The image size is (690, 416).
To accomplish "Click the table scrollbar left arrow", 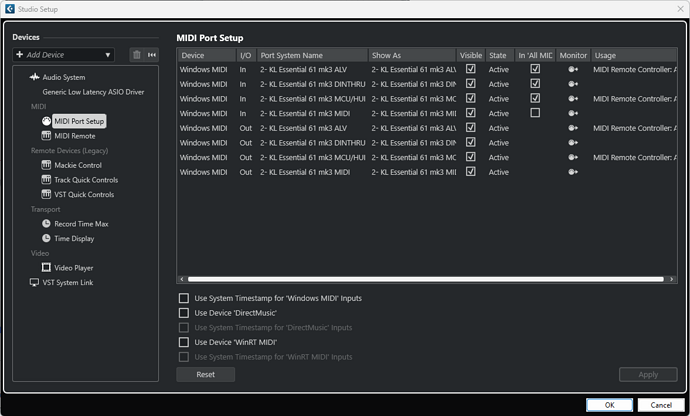I will pos(182,279).
